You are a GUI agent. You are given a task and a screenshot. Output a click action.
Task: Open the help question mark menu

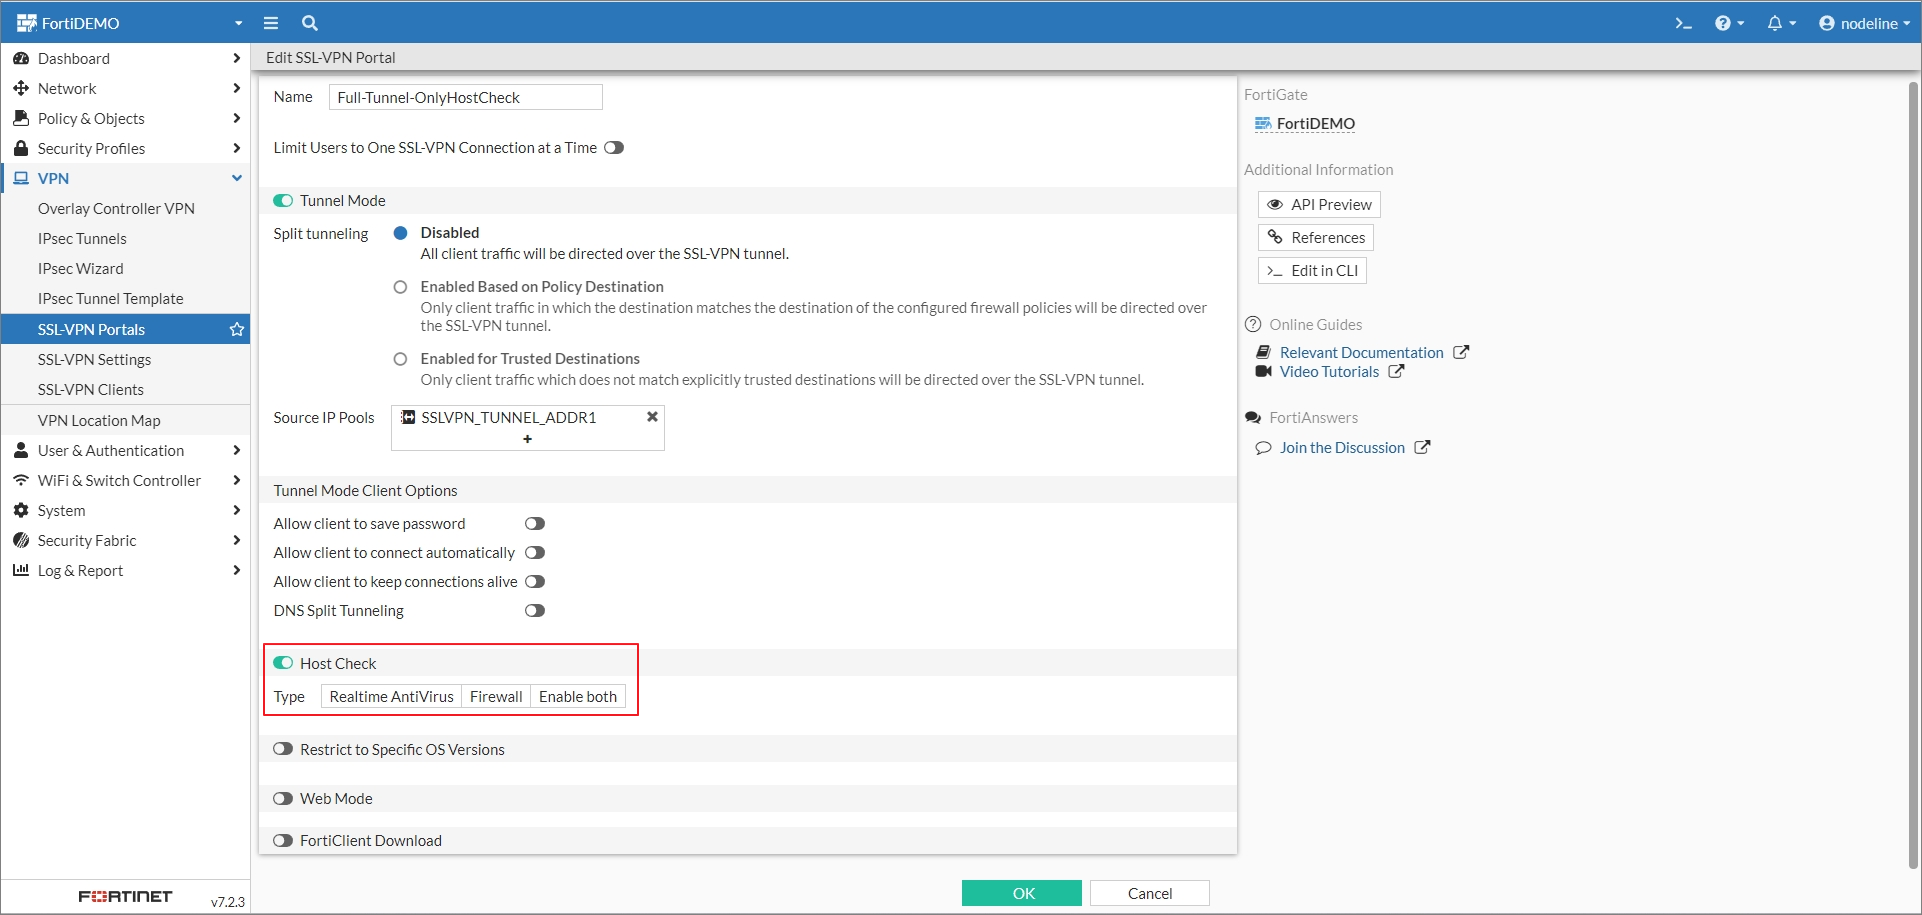(1729, 23)
